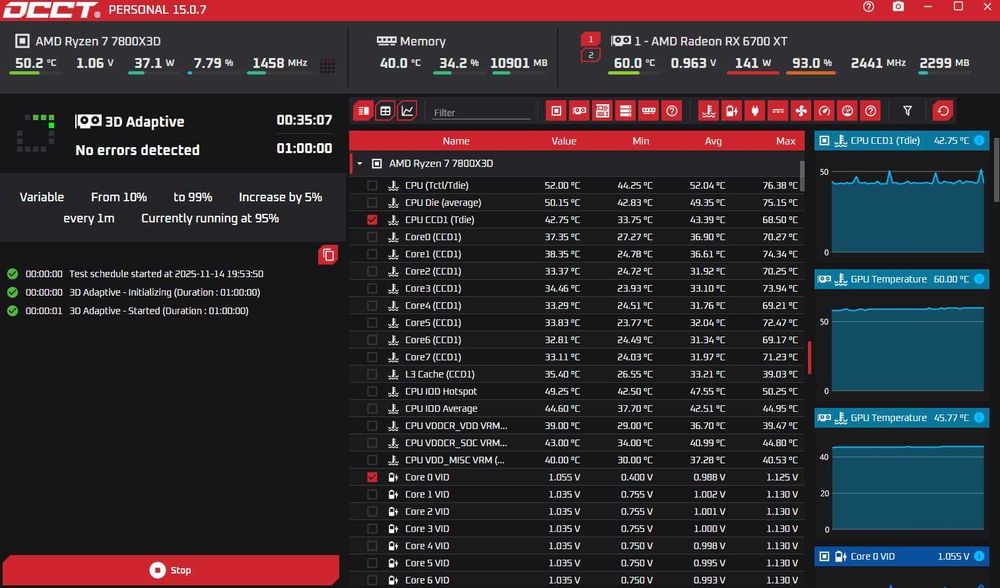Click the graph panel vertical scrollbar
This screenshot has height=588, width=1000.
point(996,172)
